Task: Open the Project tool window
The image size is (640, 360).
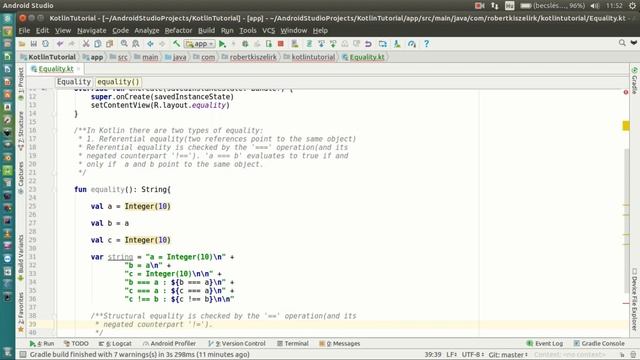Action: pos(21,84)
